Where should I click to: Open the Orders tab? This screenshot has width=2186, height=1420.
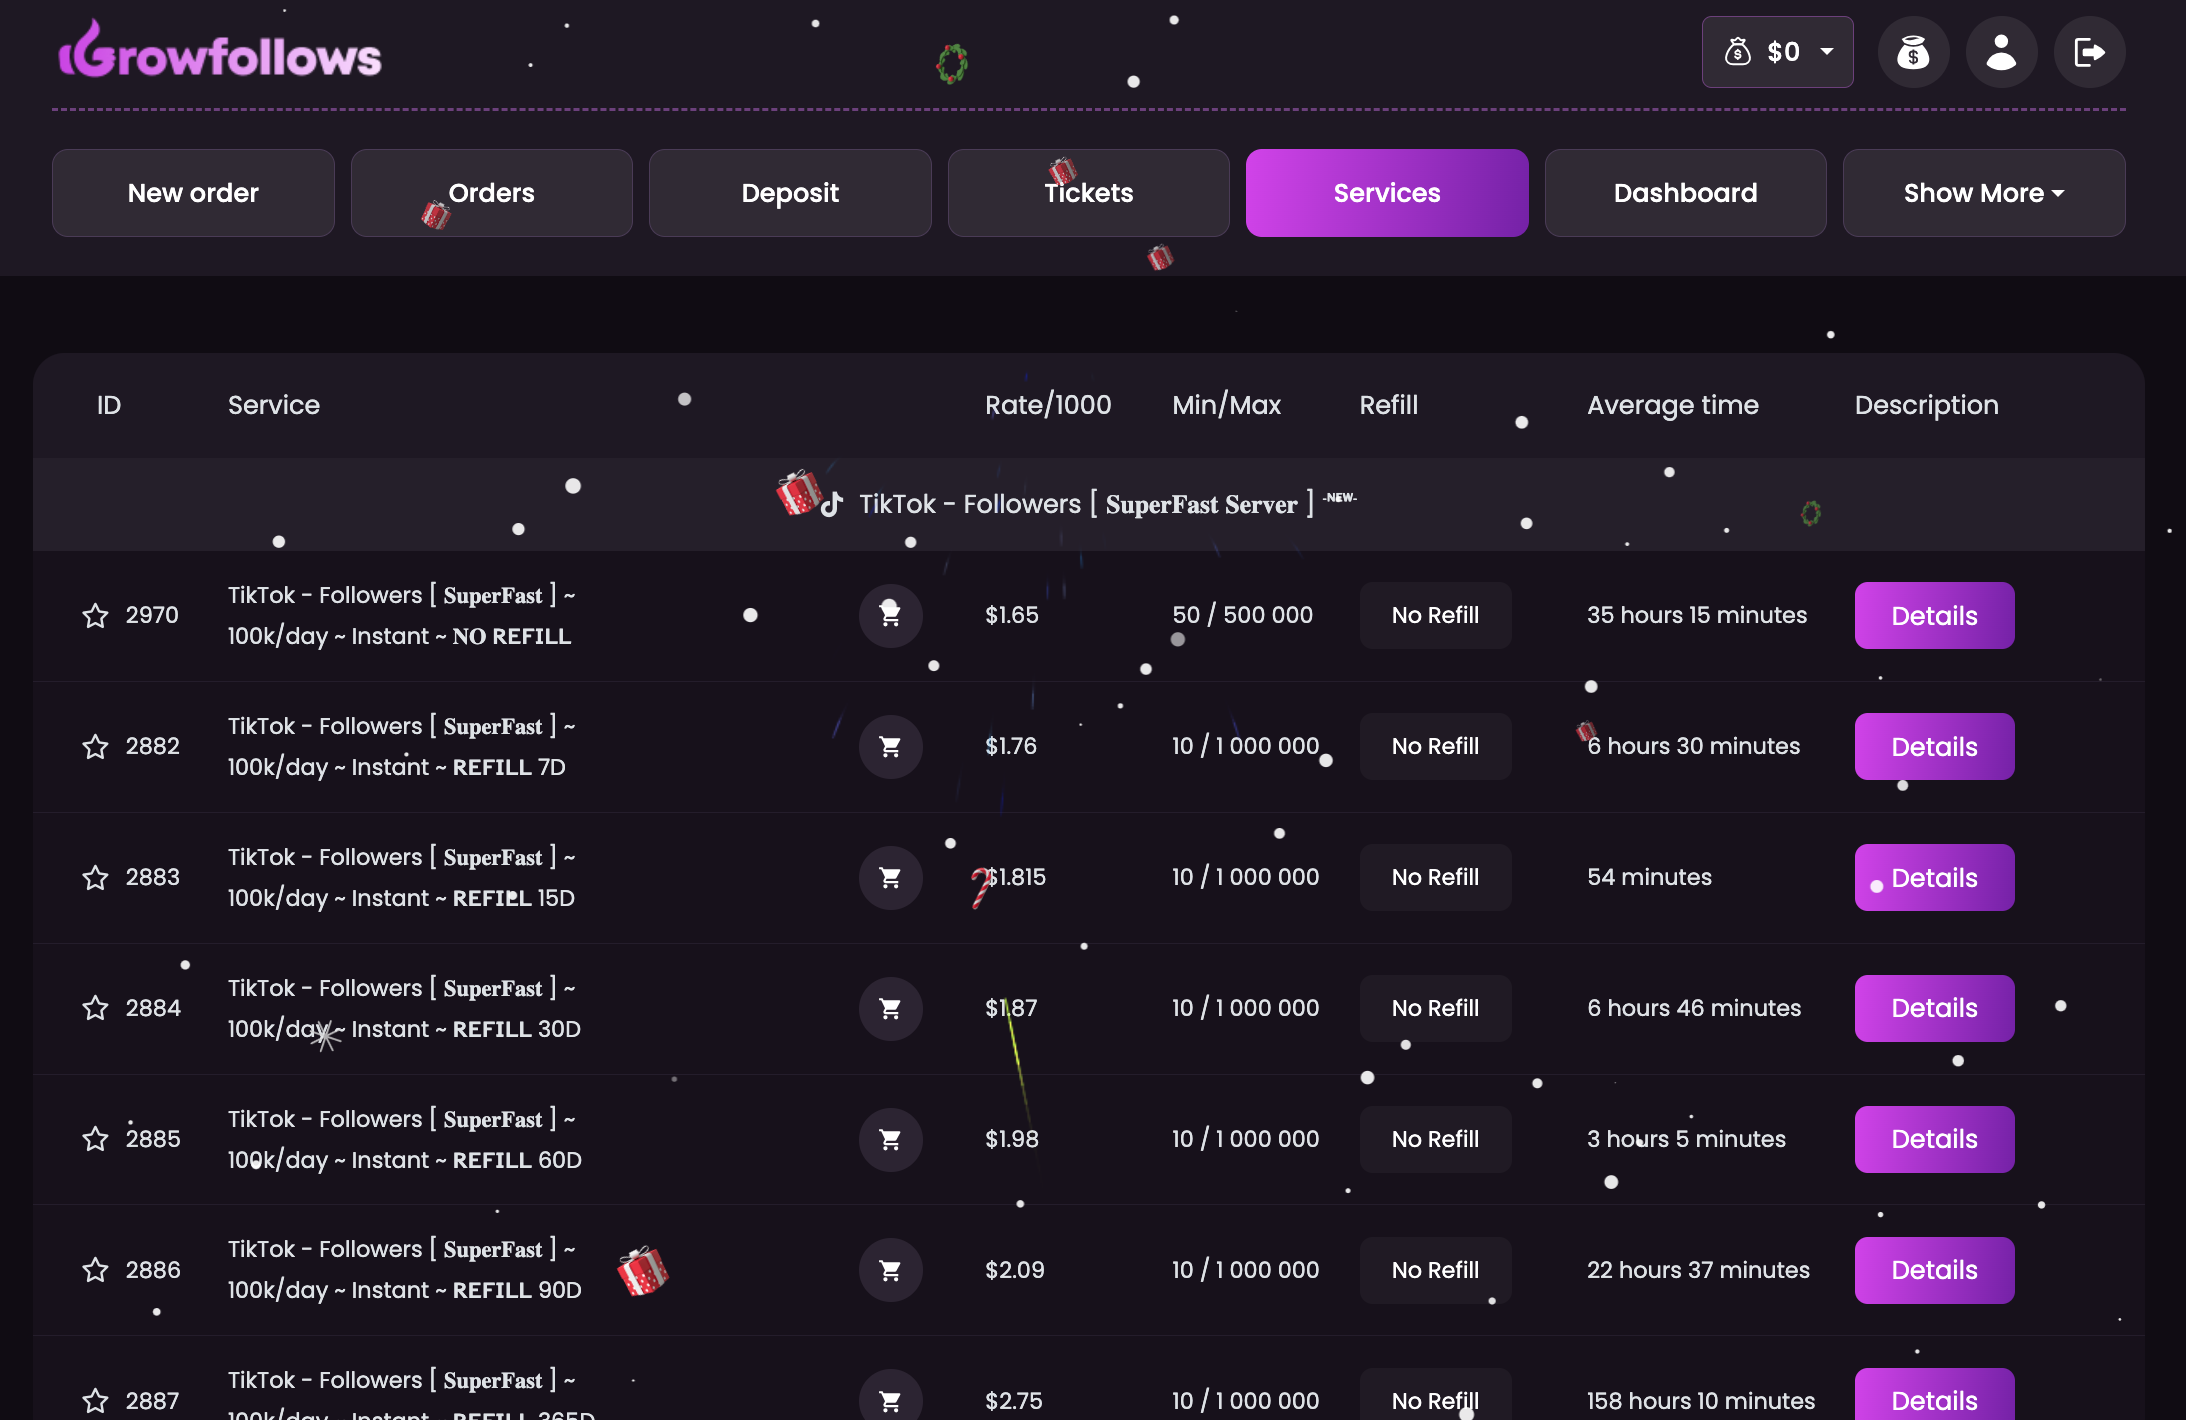tap(491, 193)
